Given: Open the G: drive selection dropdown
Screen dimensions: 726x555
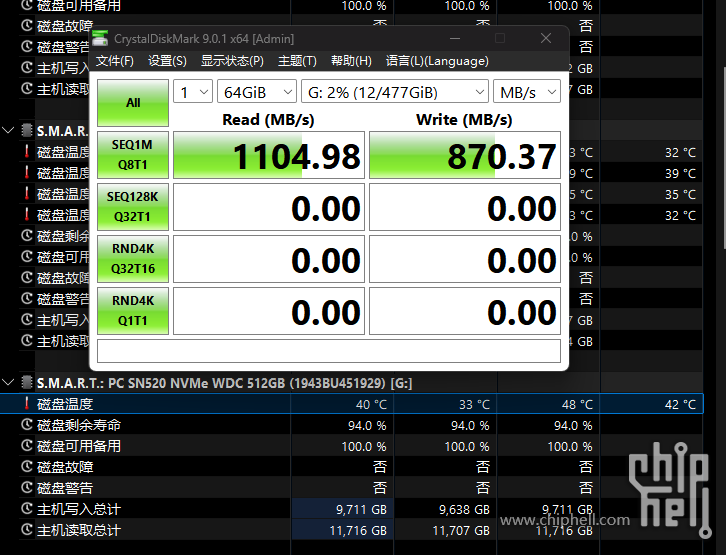Looking at the screenshot, I should pos(394,92).
